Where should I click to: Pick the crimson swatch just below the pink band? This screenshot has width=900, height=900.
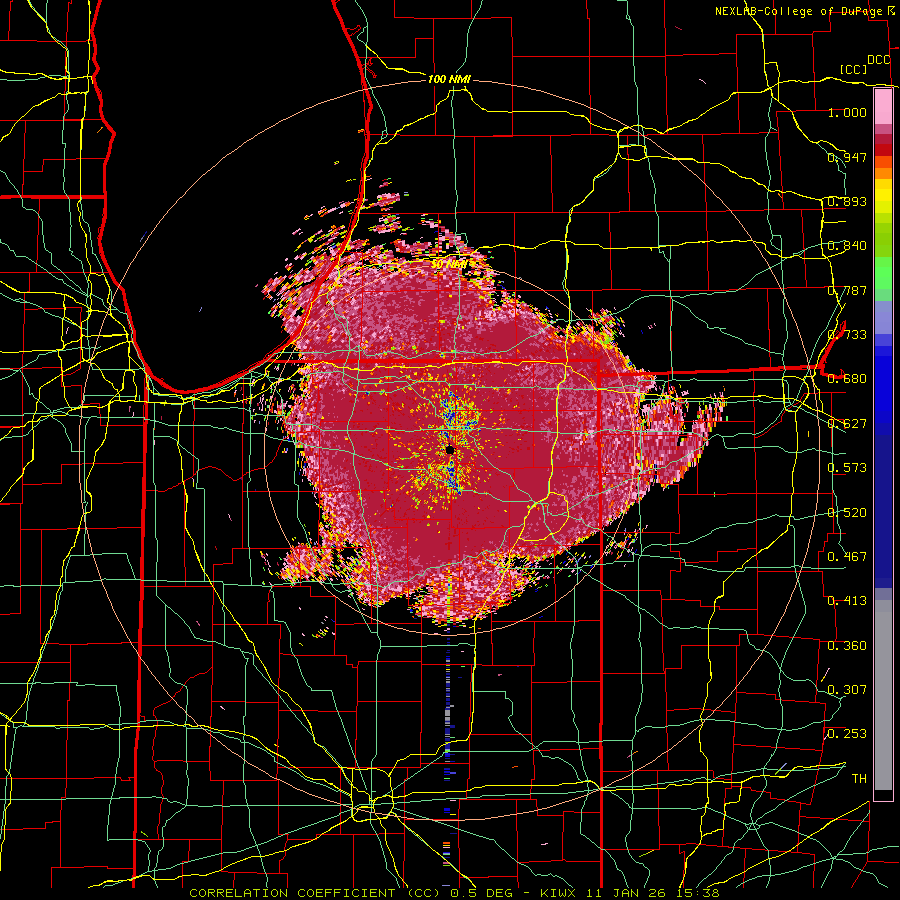[883, 139]
